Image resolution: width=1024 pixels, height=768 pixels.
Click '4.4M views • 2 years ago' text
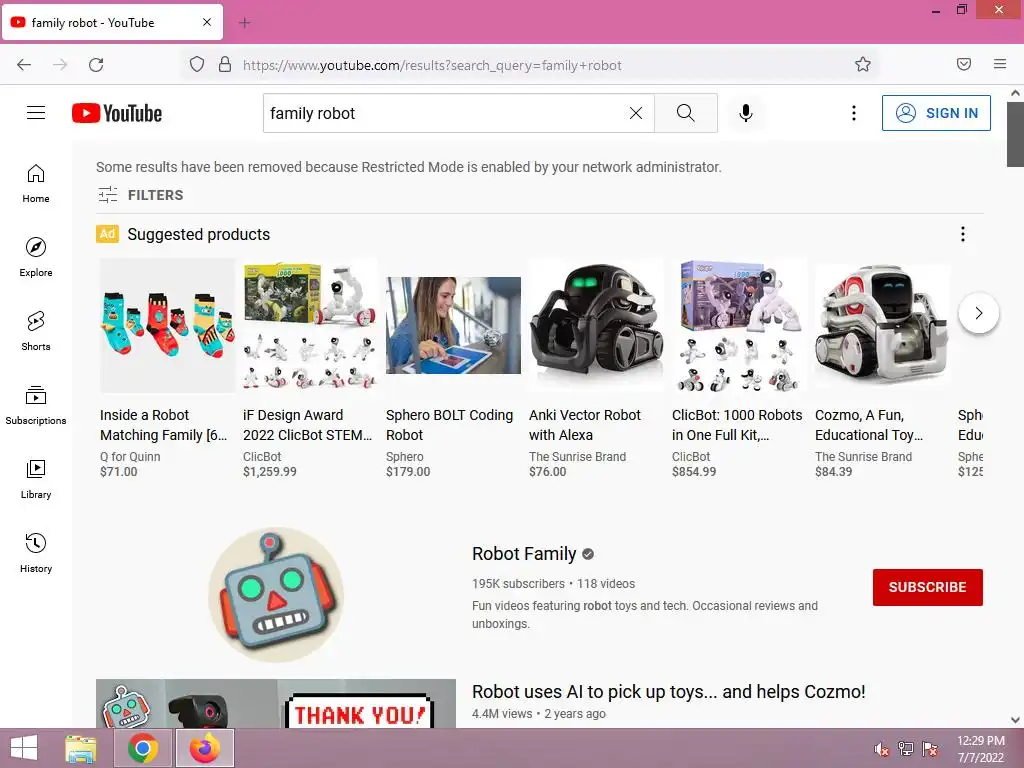tap(539, 714)
